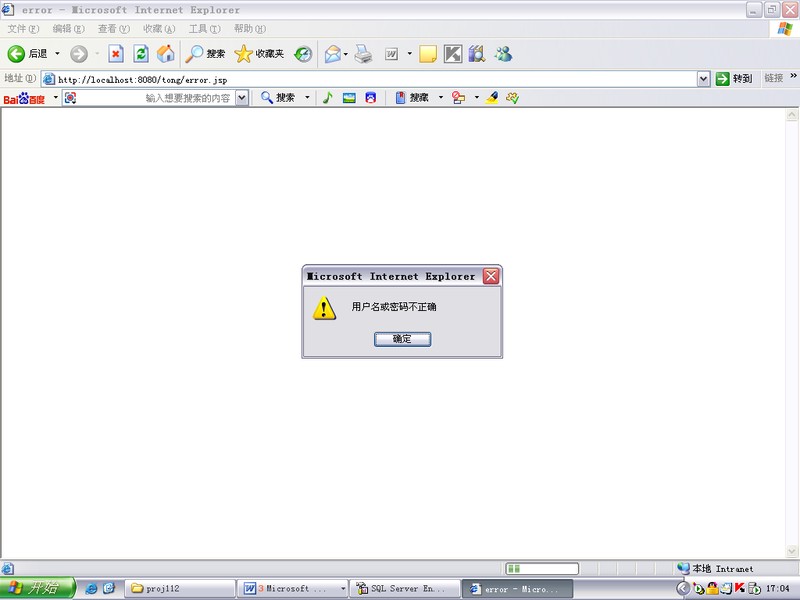Screen dimensions: 800x600
Task: Click the Baidu toolbar music note icon
Action: click(328, 97)
